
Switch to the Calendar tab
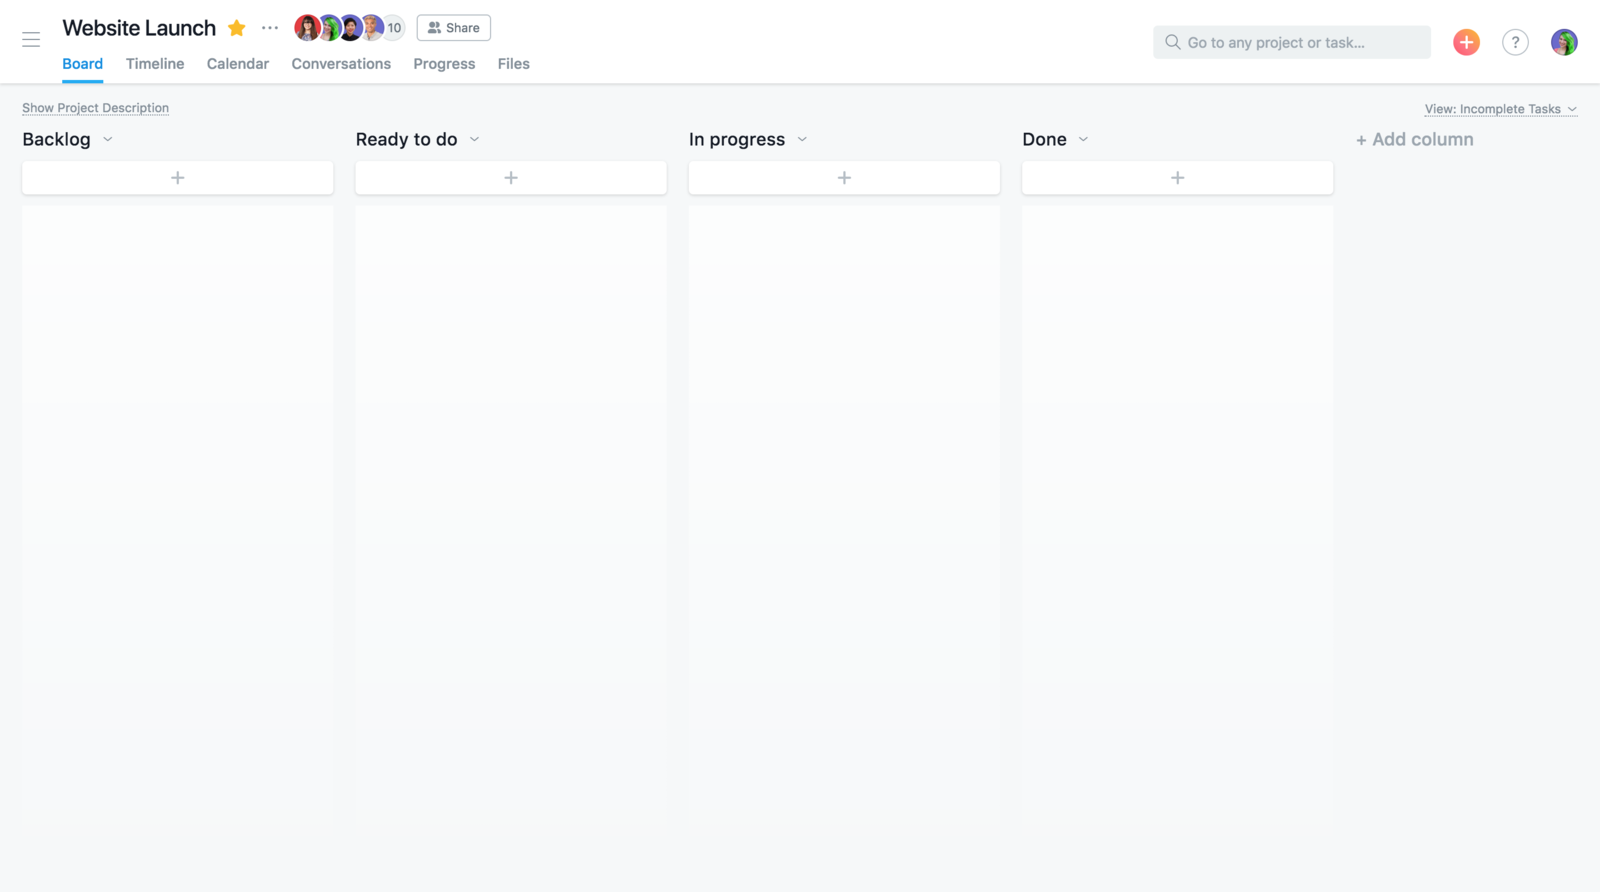tap(238, 64)
